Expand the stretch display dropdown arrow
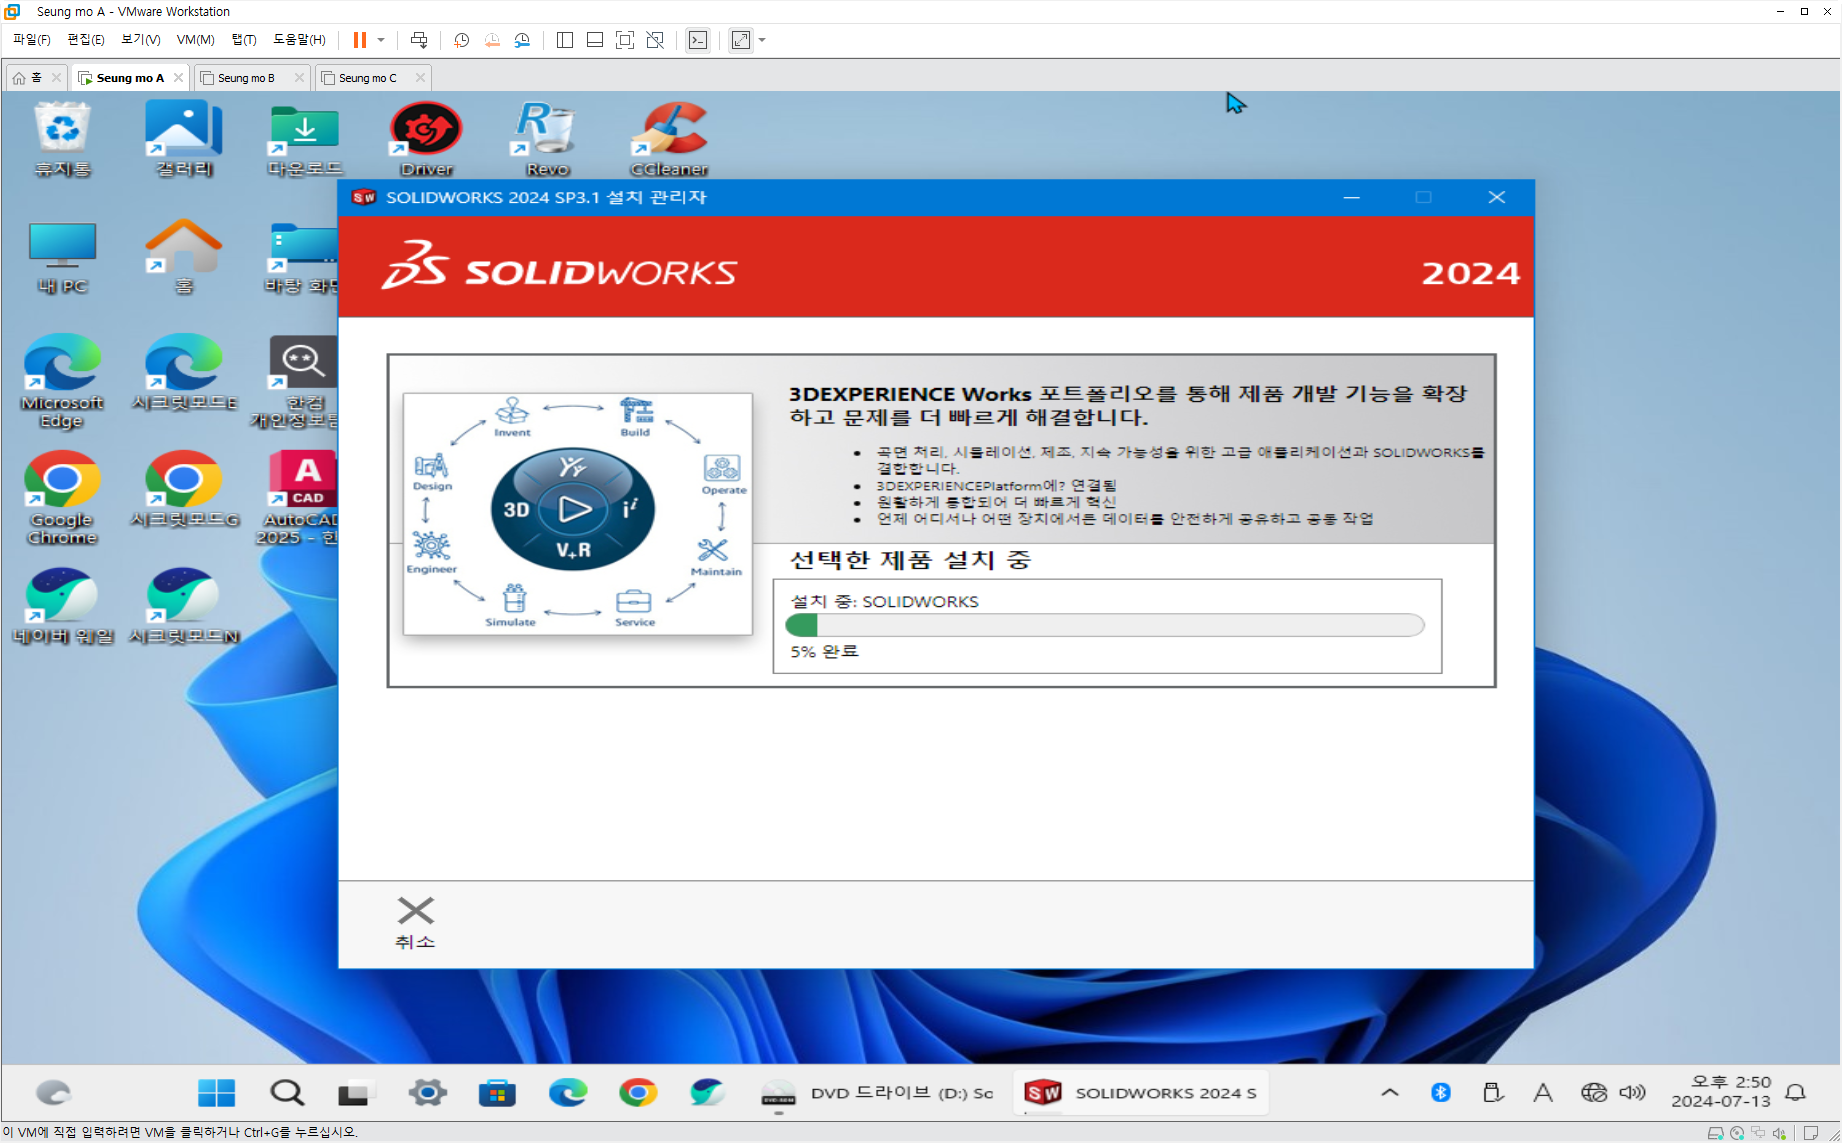This screenshot has width=1842, height=1143. pyautogui.click(x=762, y=40)
